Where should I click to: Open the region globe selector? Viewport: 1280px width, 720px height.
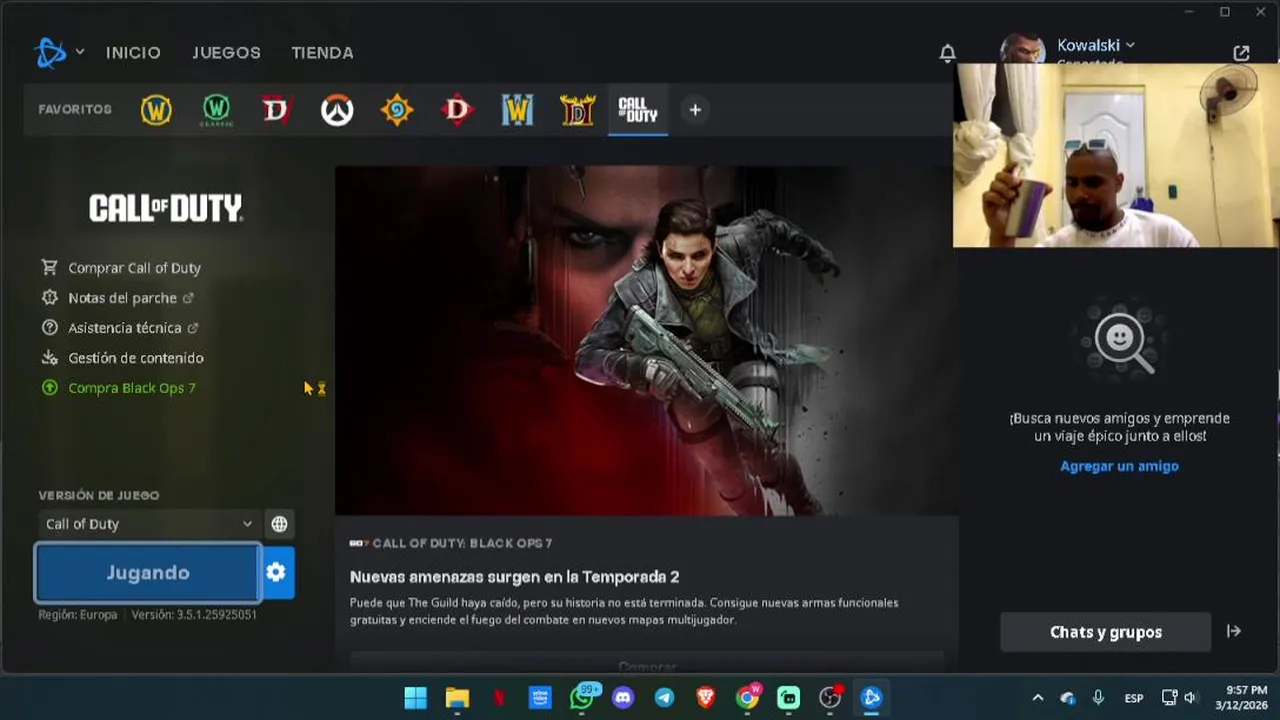(x=279, y=524)
